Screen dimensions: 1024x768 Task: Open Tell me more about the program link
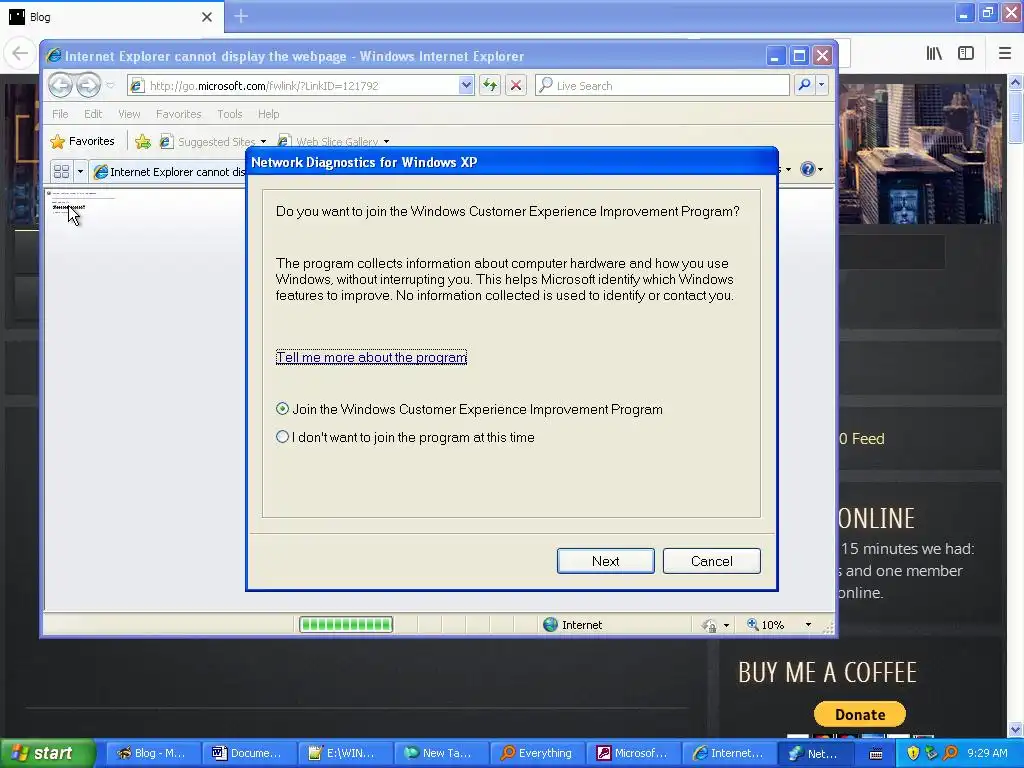click(371, 357)
